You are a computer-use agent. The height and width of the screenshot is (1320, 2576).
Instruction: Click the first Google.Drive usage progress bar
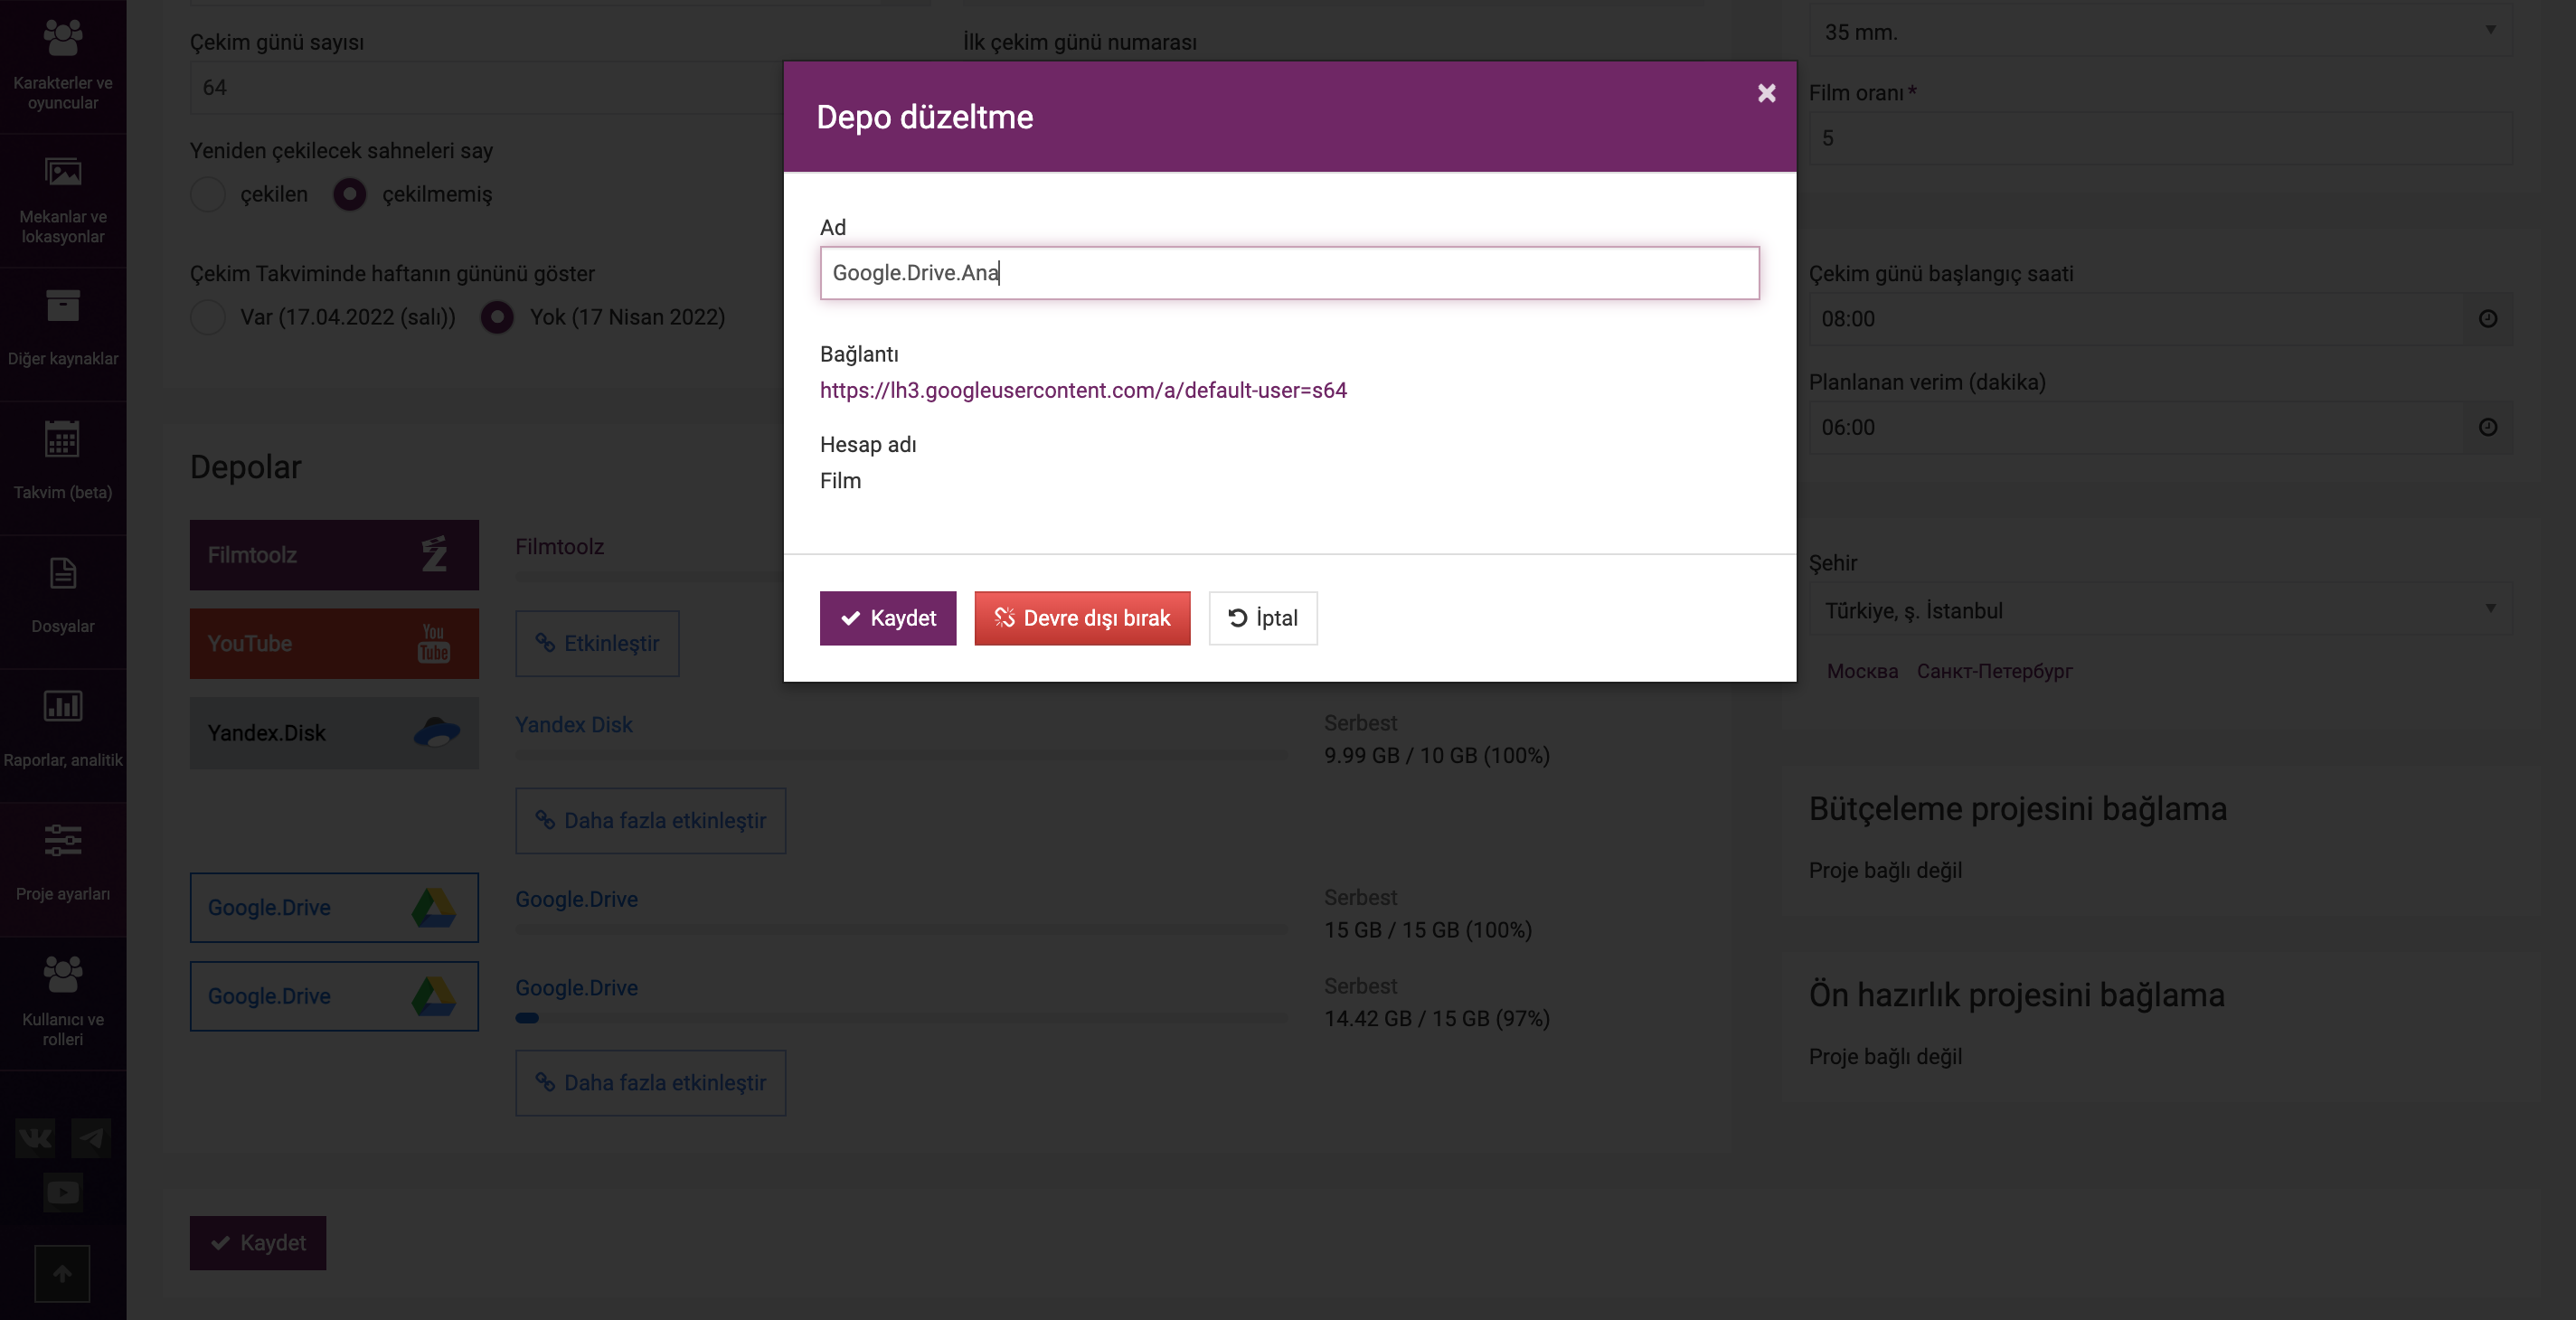901,930
